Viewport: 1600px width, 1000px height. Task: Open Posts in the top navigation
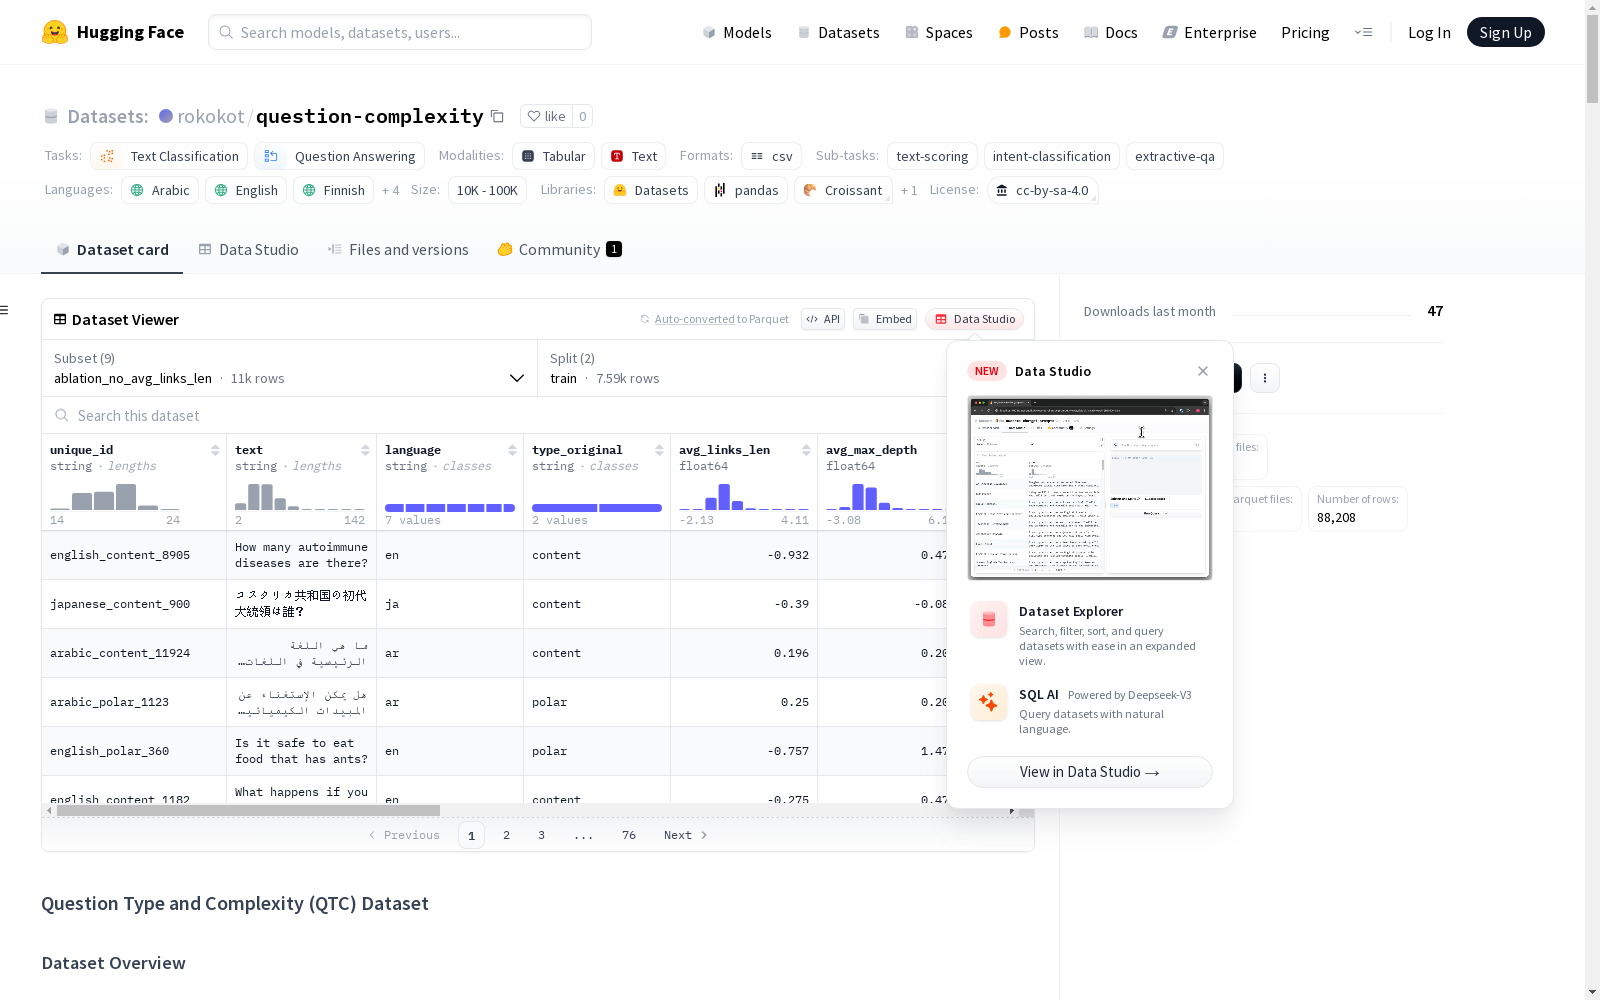[x=1028, y=32]
